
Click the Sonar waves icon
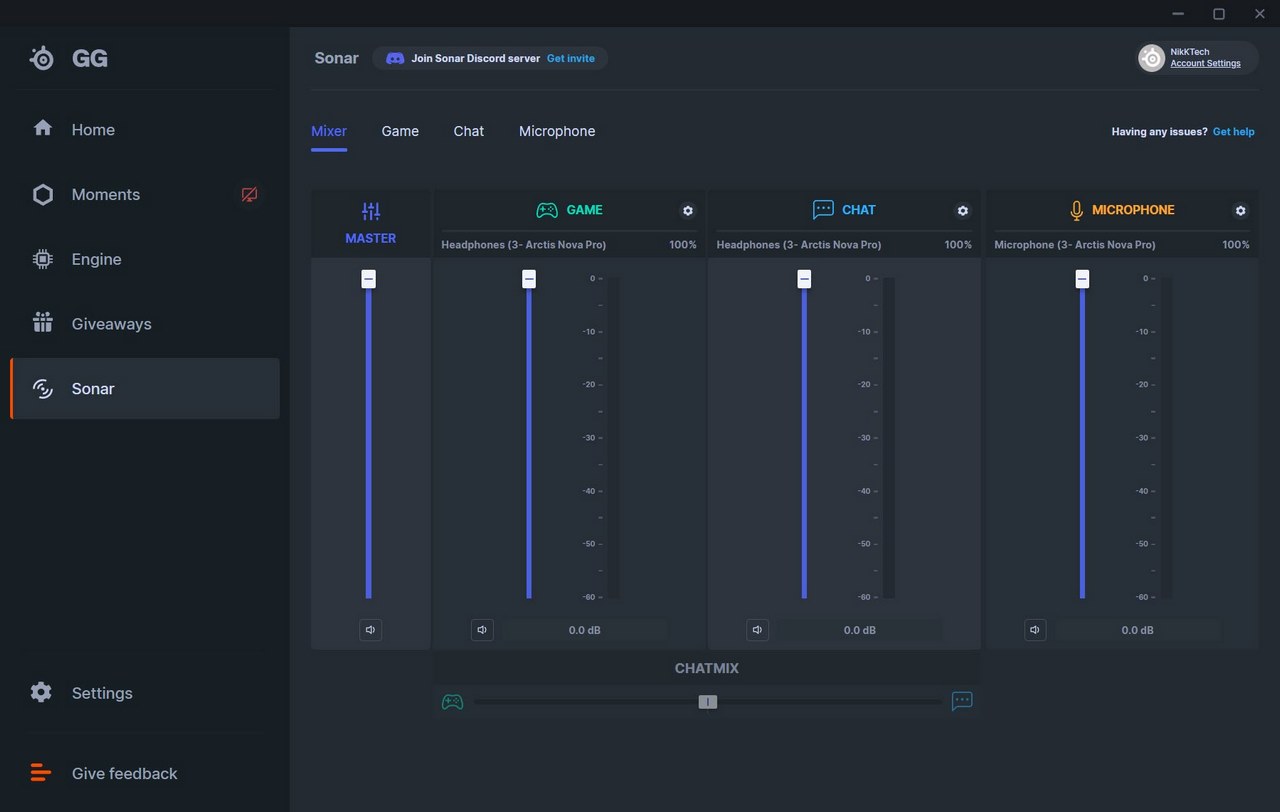(x=42, y=388)
